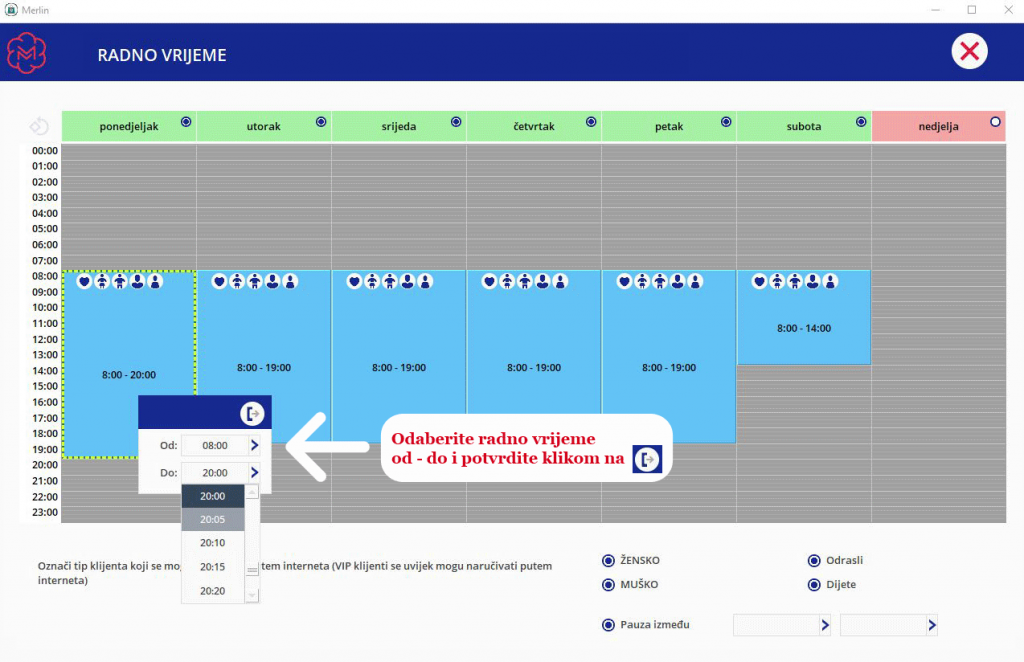Image resolution: width=1024 pixels, height=662 pixels.
Task: Click the Merlin flower logo in the header
Action: [x=26, y=53]
